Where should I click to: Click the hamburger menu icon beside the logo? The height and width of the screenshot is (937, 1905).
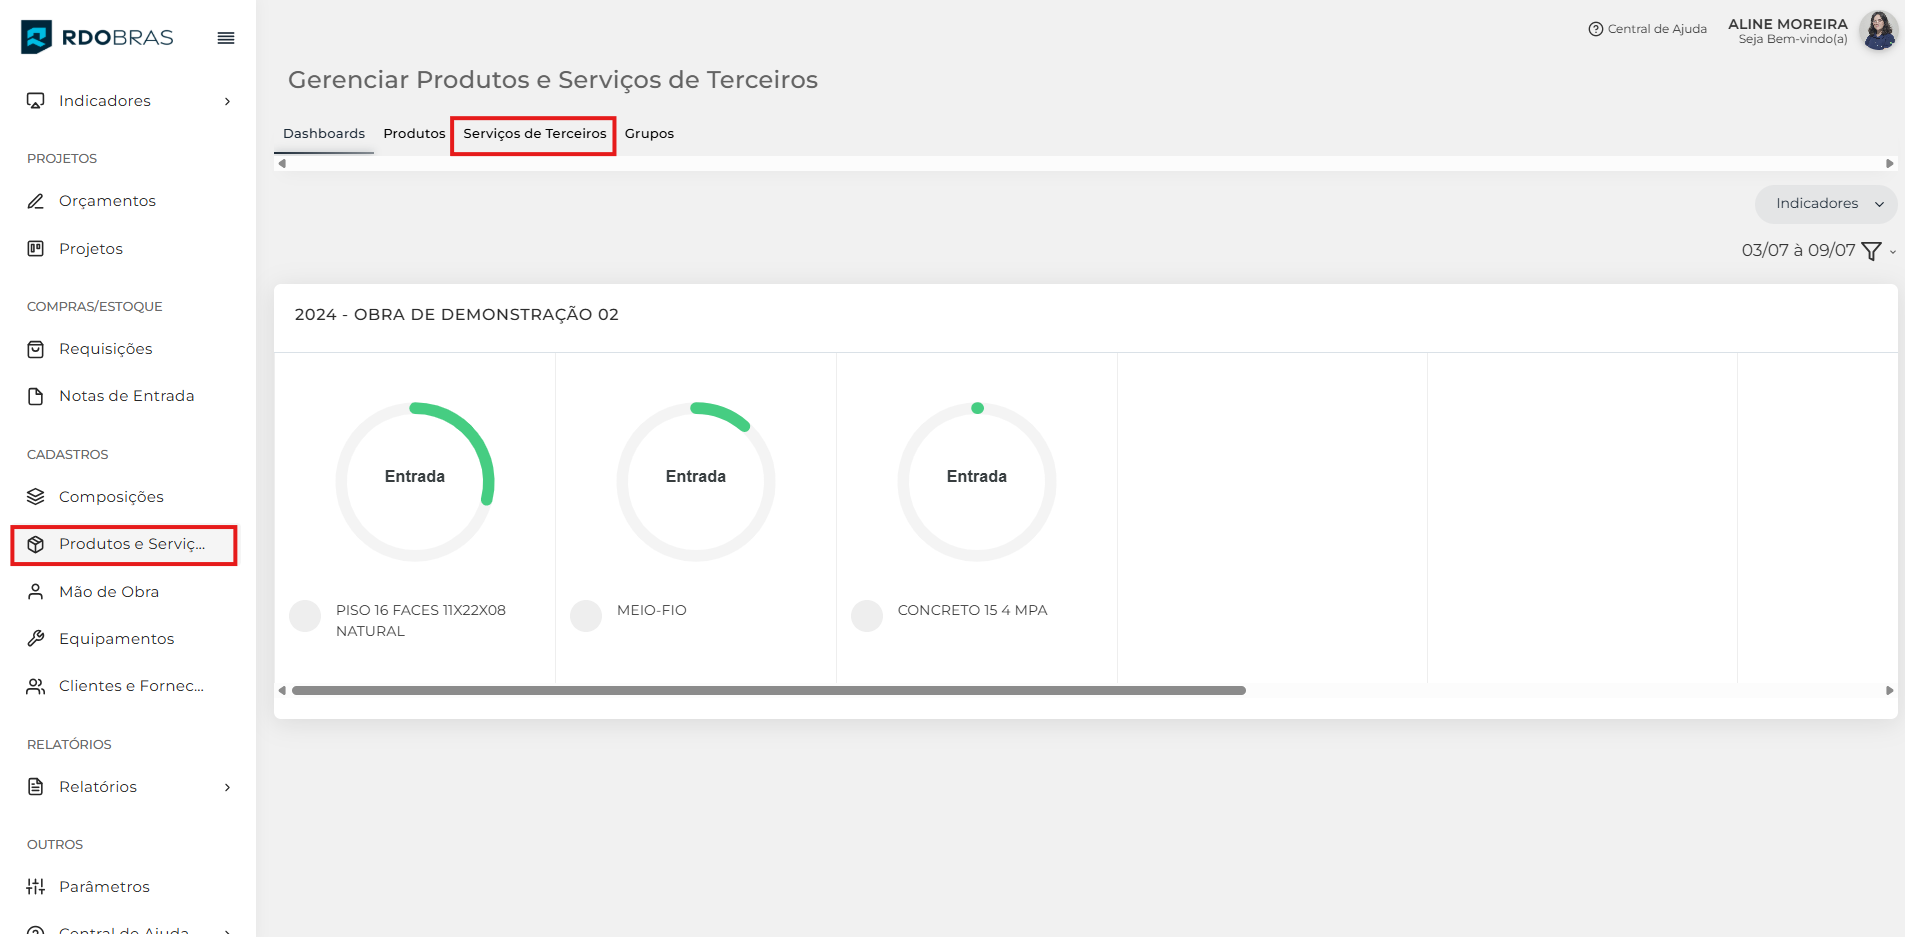pyautogui.click(x=226, y=38)
